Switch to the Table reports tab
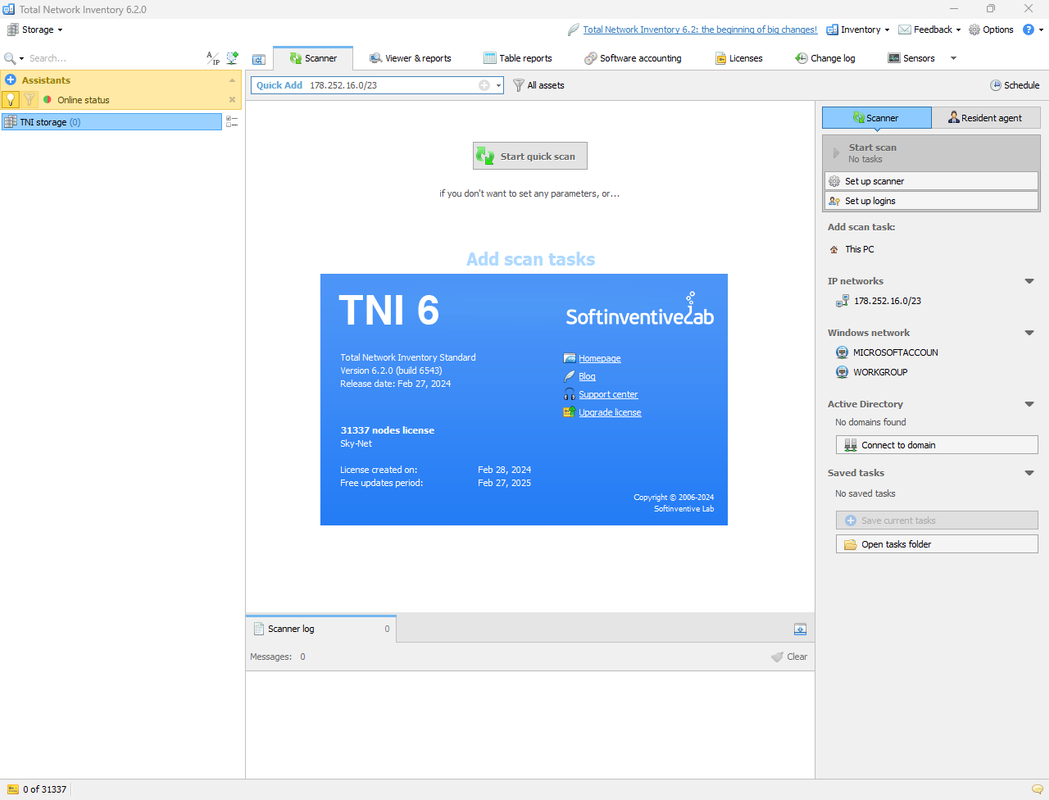Screen dimensions: 1049x800 click(518, 58)
